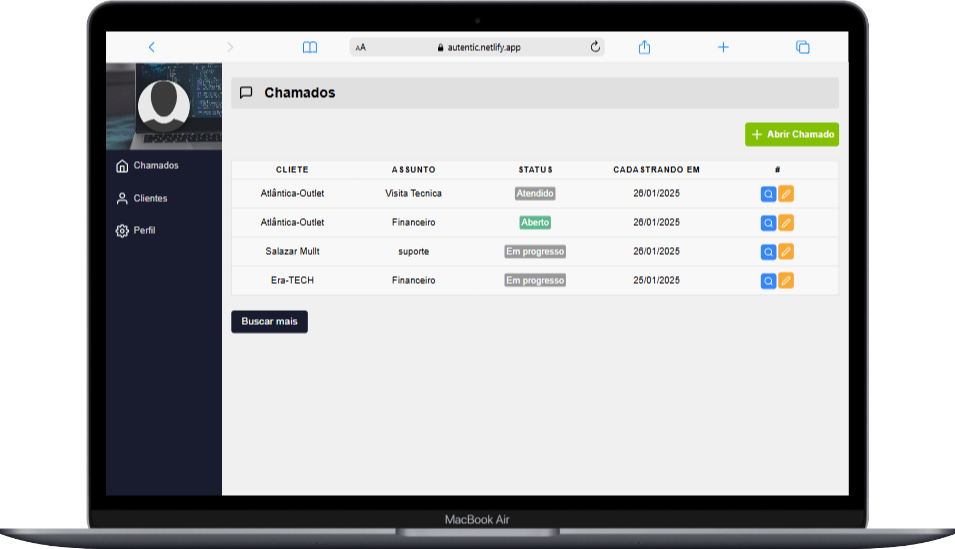This screenshot has width=955, height=549.
Task: Show the tab overview icon
Action: [x=803, y=47]
